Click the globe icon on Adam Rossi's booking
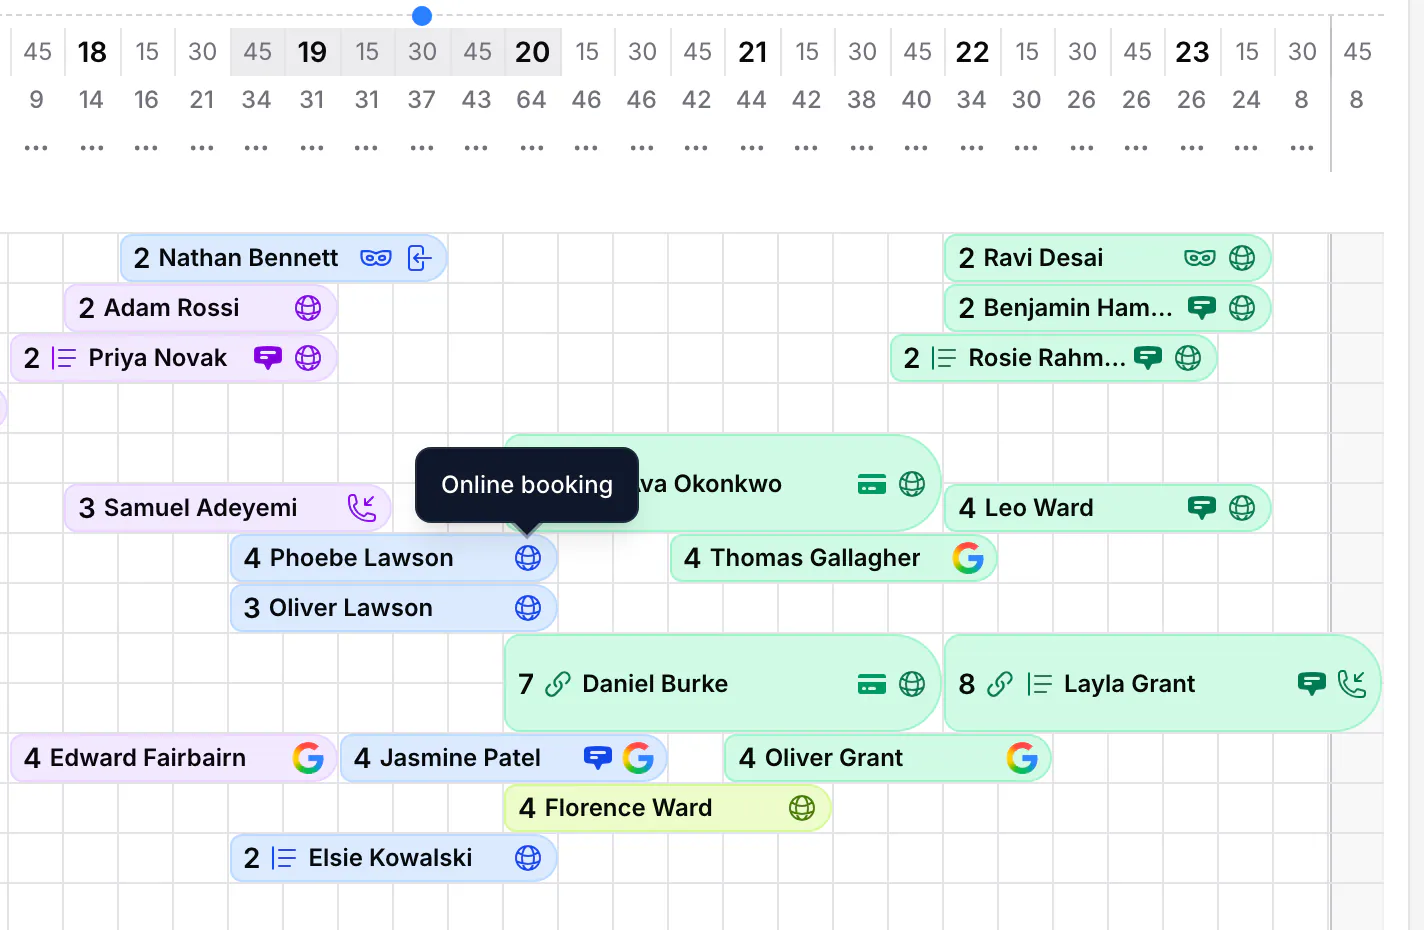Image resolution: width=1424 pixels, height=930 pixels. [x=308, y=308]
